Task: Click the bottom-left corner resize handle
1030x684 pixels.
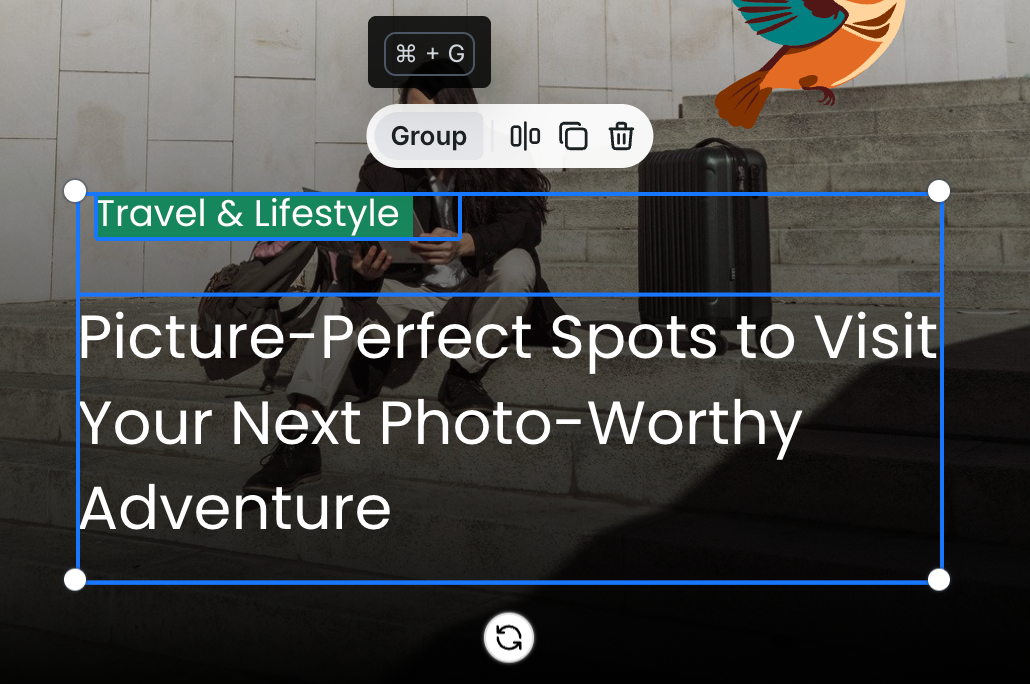Action: click(76, 580)
